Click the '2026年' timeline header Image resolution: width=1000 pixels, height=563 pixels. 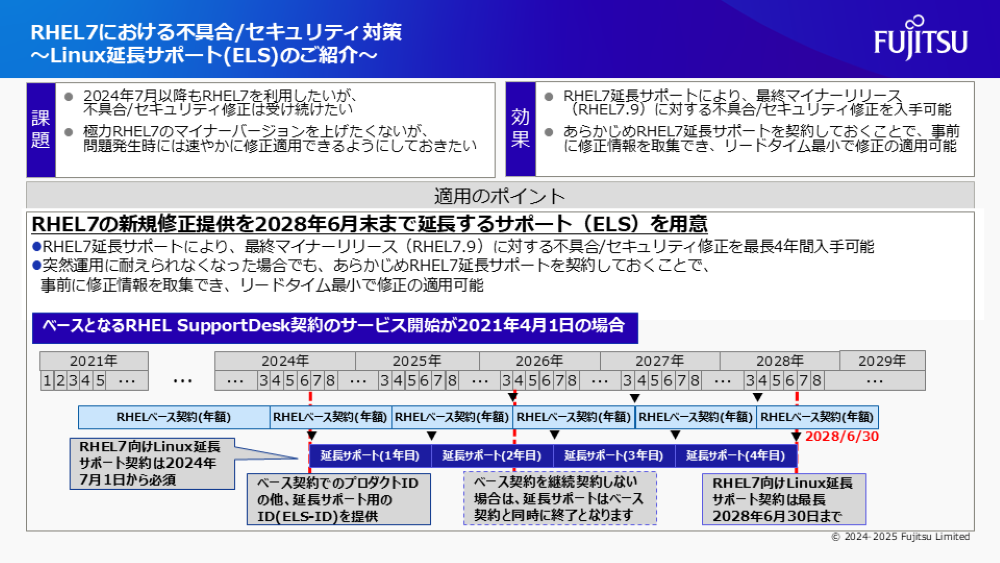click(x=540, y=361)
